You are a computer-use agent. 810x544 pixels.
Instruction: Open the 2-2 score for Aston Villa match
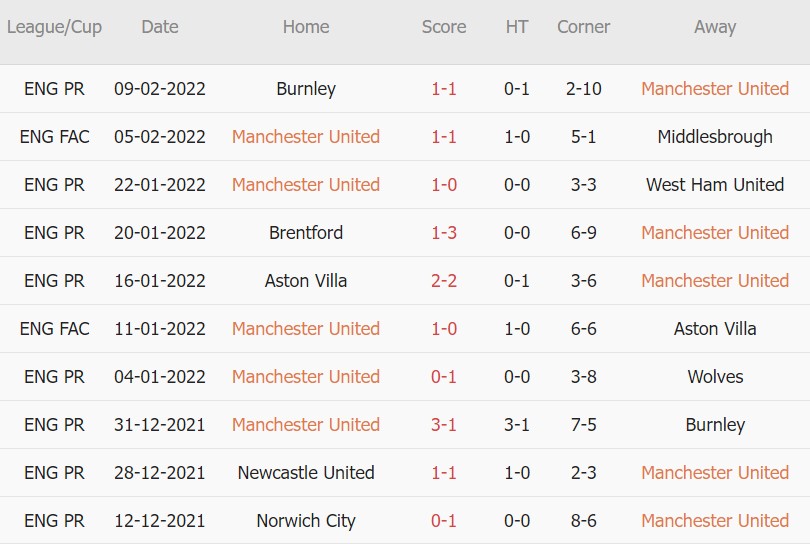pyautogui.click(x=444, y=281)
